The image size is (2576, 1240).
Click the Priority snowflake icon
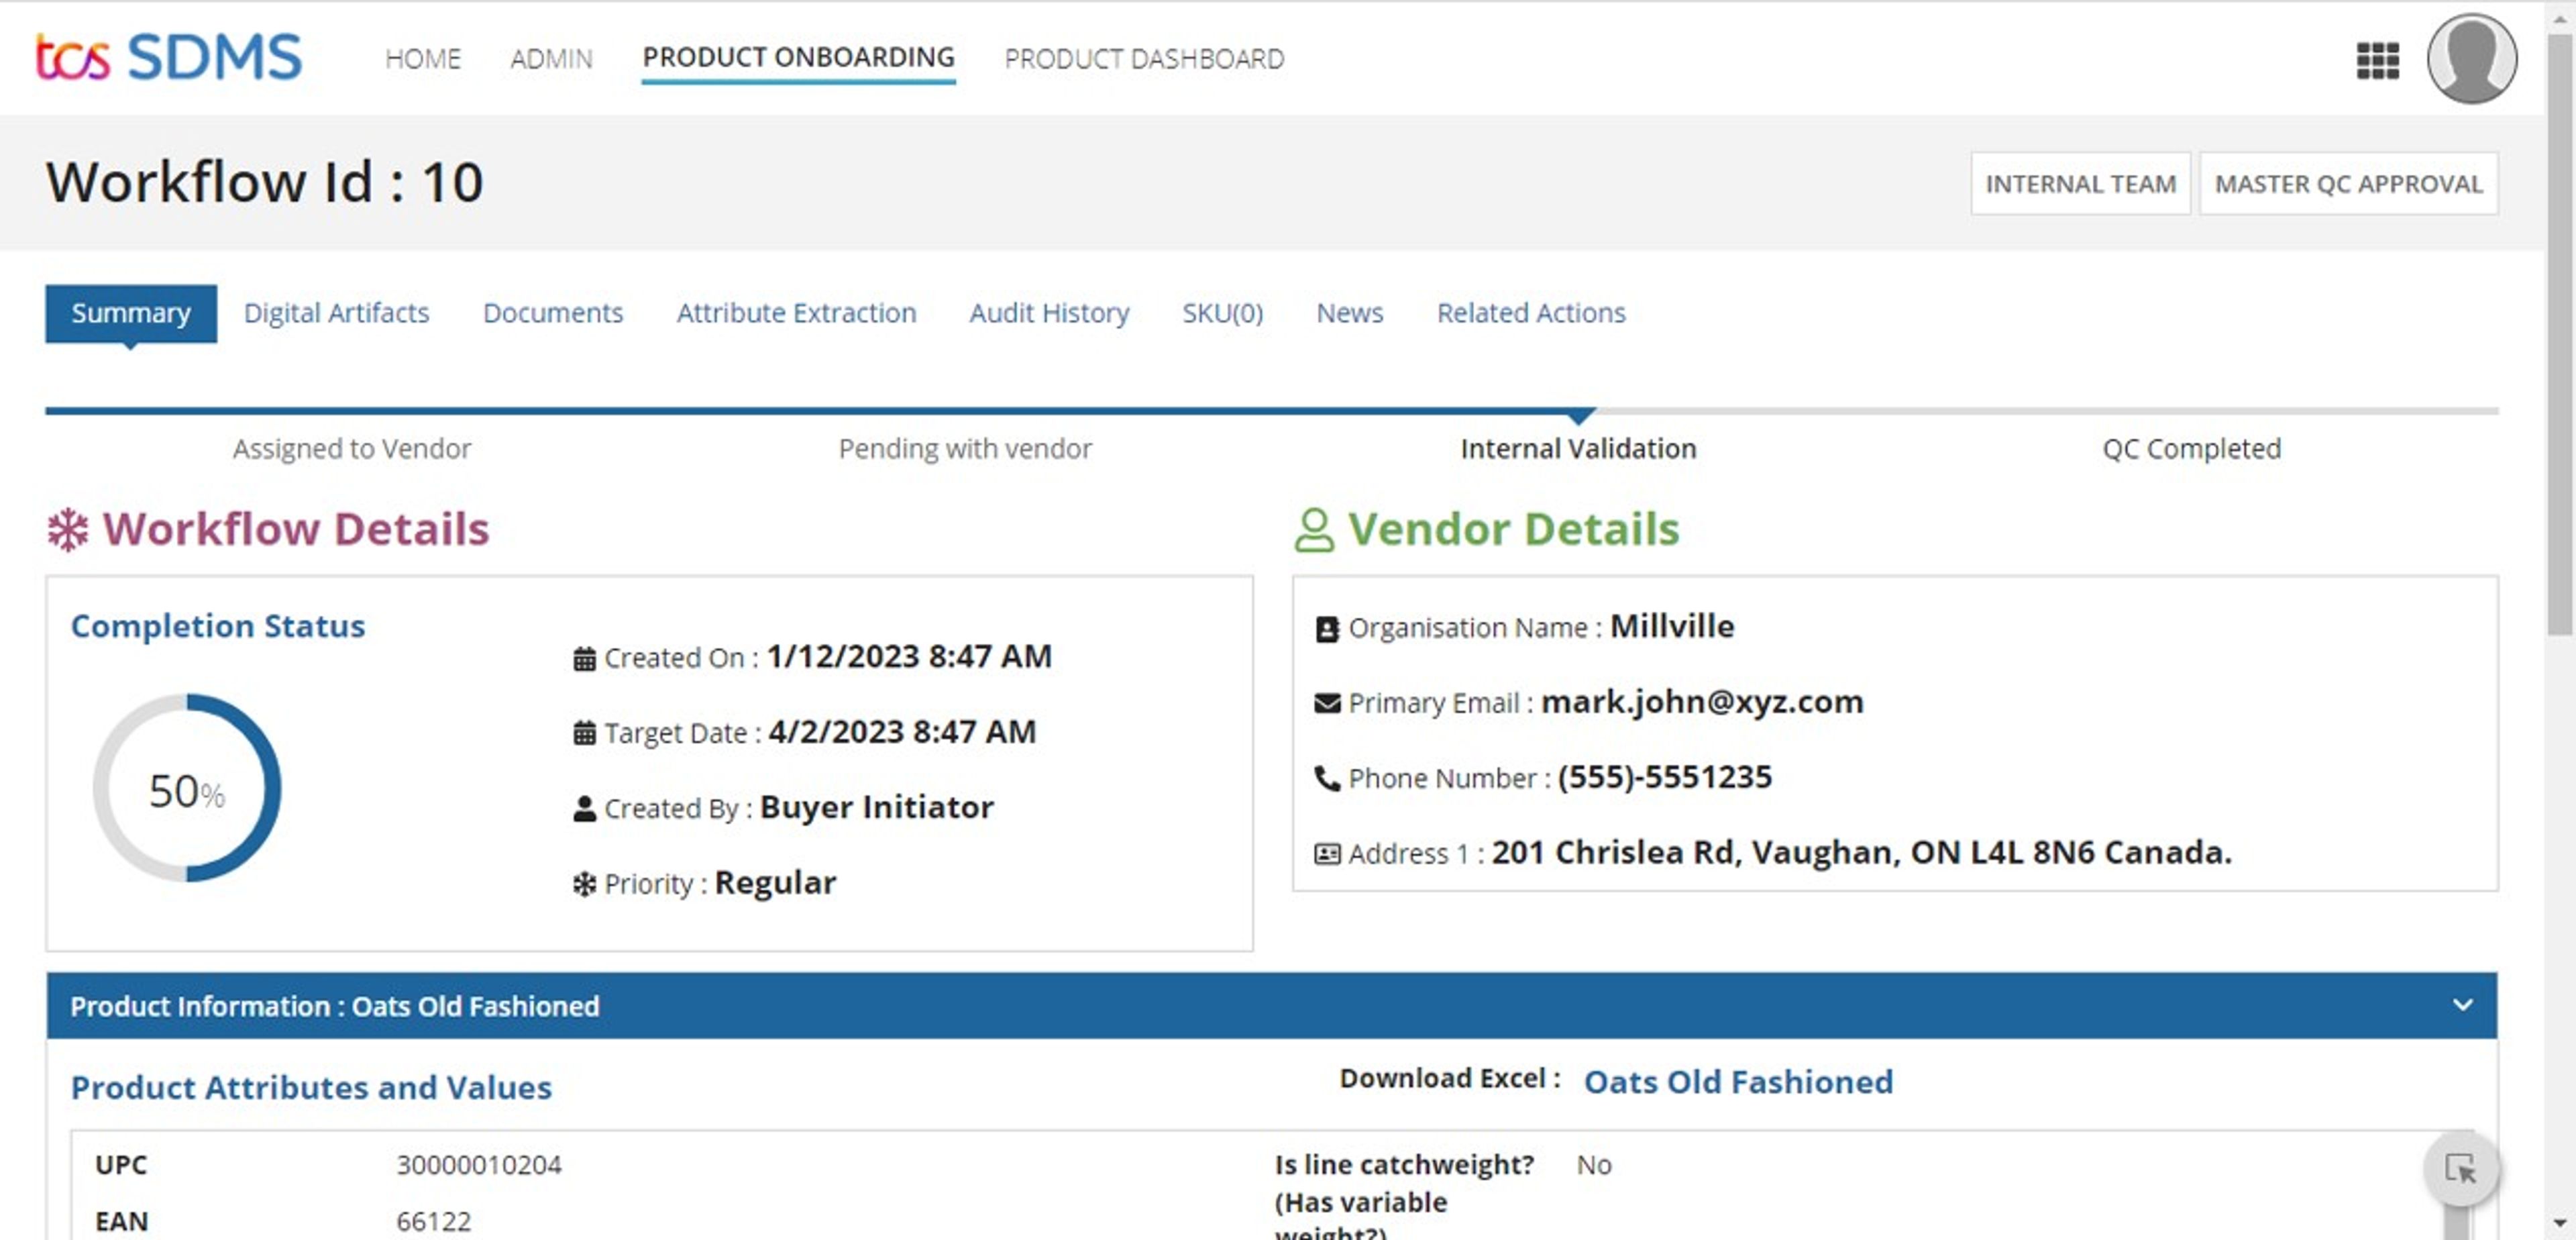584,885
